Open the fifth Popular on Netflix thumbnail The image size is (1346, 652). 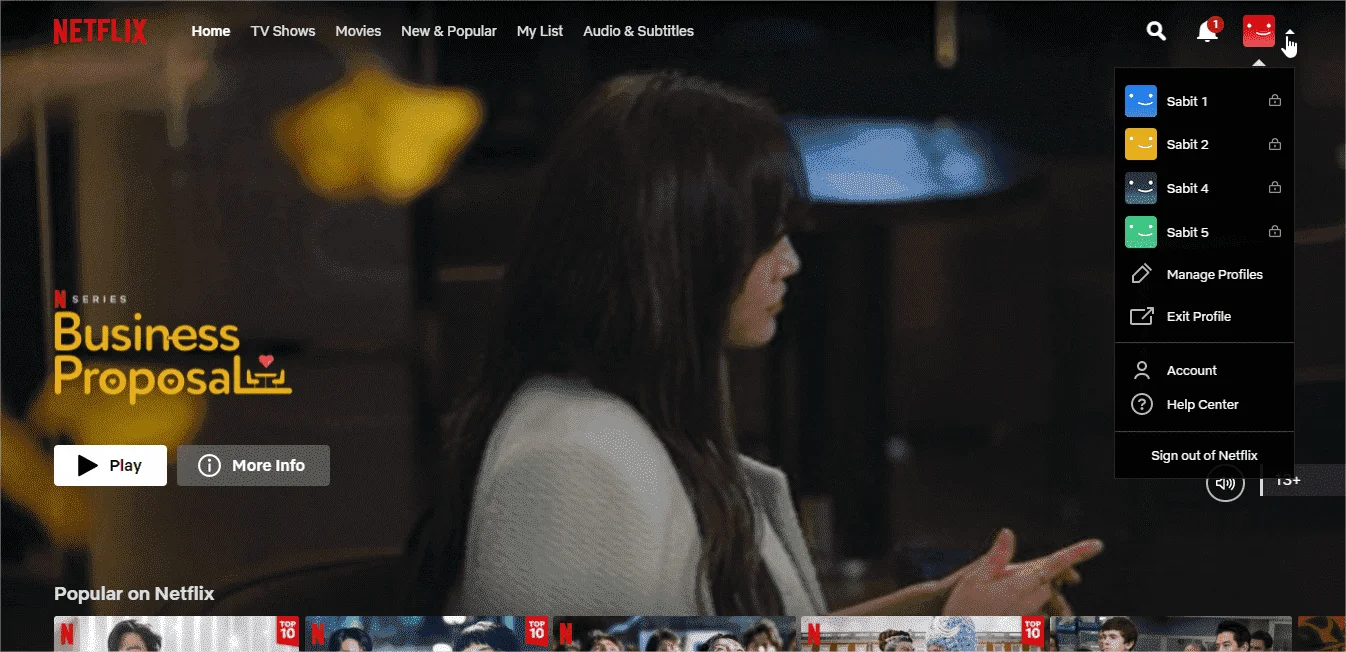pyautogui.click(x=1171, y=634)
